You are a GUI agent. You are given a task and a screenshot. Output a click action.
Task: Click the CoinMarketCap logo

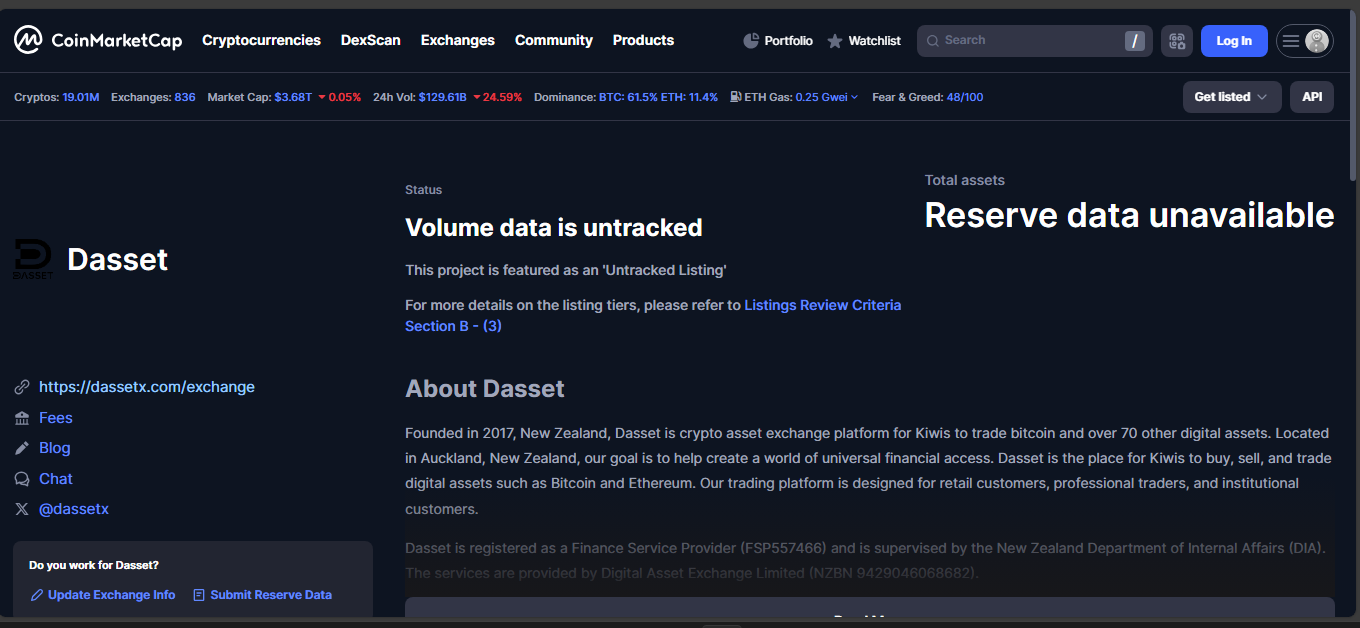[x=98, y=40]
